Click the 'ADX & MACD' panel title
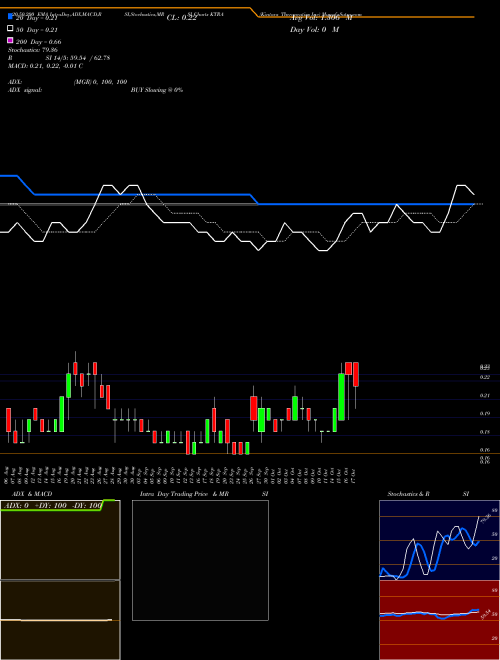 click(32, 494)
